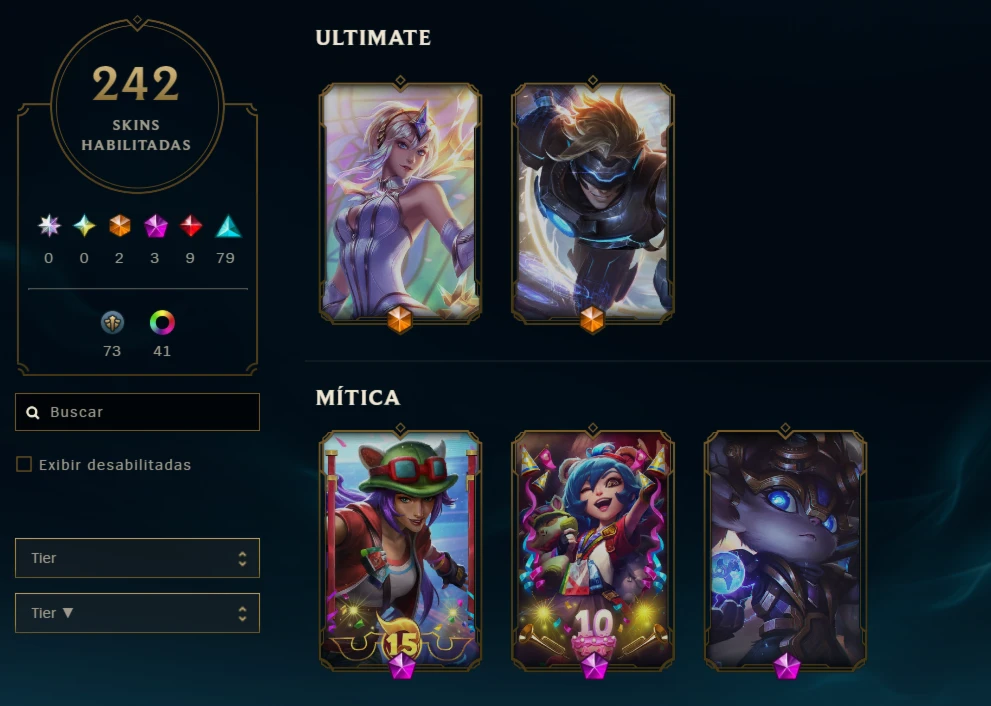Image resolution: width=991 pixels, height=706 pixels.
Task: Open the blue-eyed yordle mythic skin card
Action: point(785,551)
